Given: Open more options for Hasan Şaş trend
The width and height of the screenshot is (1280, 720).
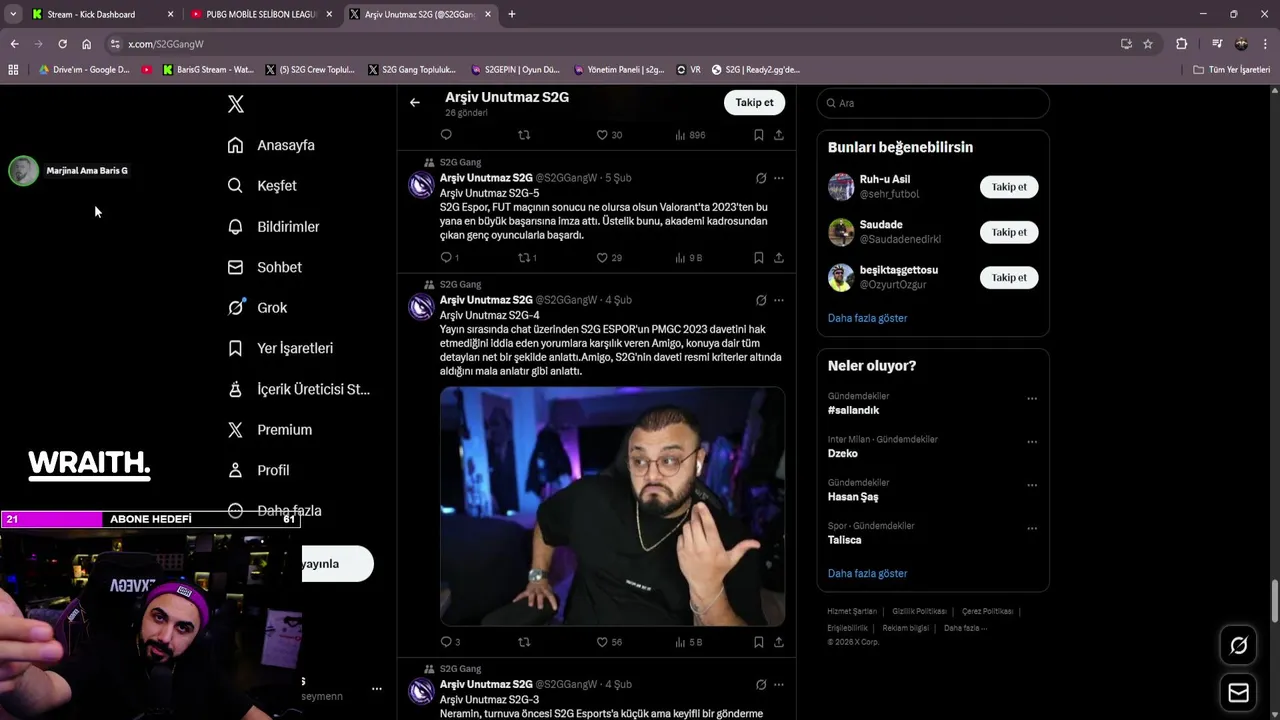Looking at the screenshot, I should point(1032,485).
